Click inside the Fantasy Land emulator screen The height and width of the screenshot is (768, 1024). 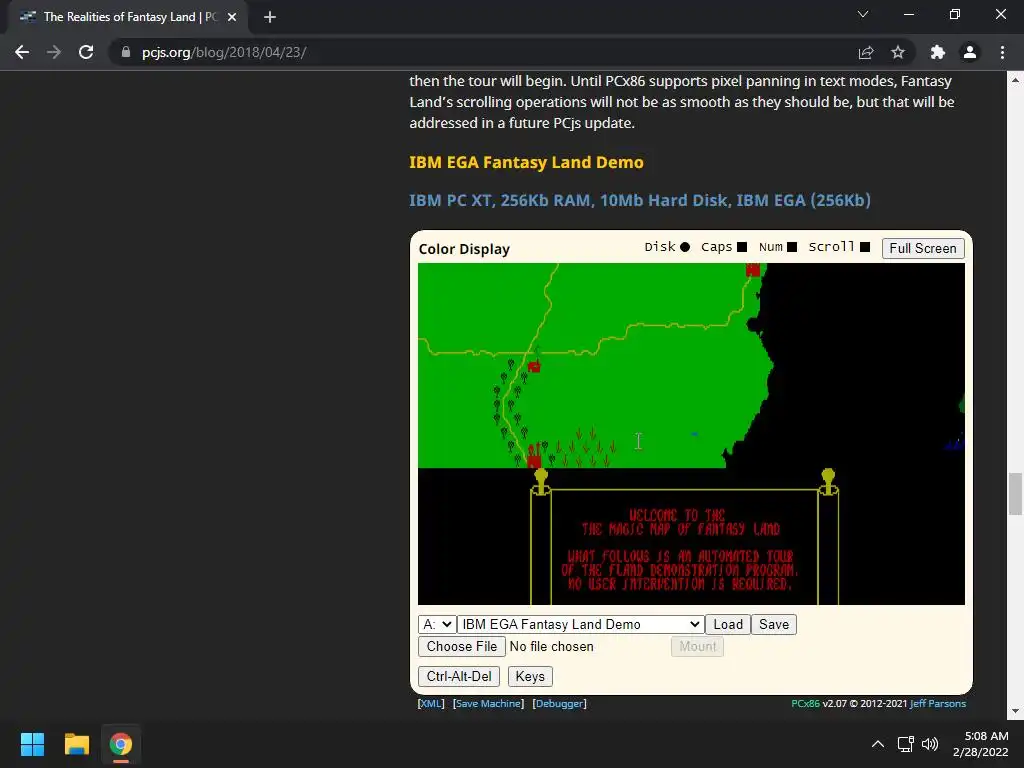point(691,434)
